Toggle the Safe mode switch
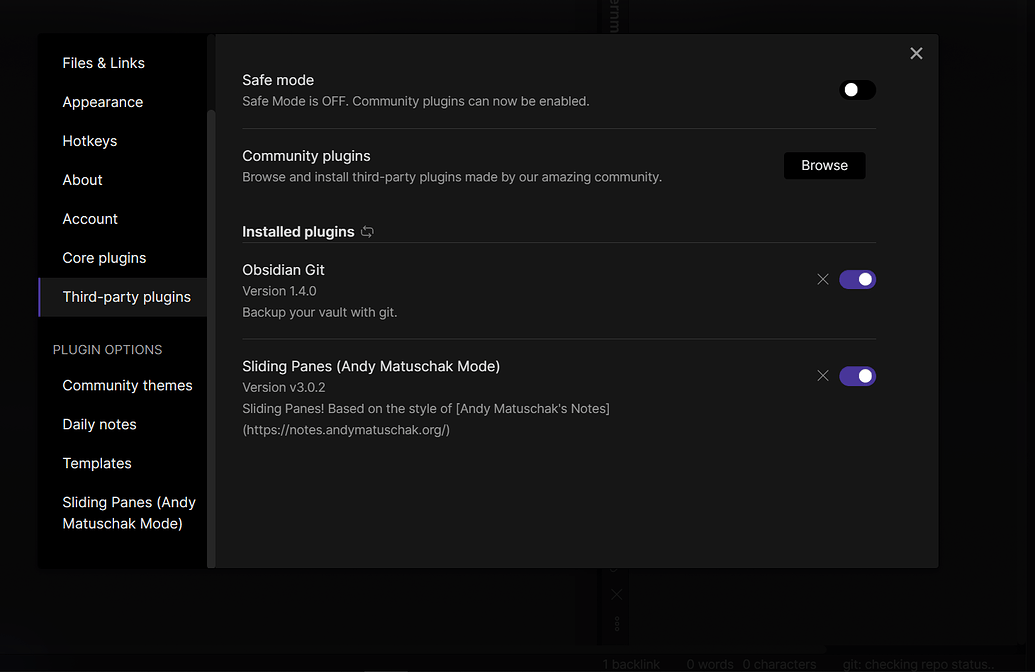 click(x=857, y=90)
